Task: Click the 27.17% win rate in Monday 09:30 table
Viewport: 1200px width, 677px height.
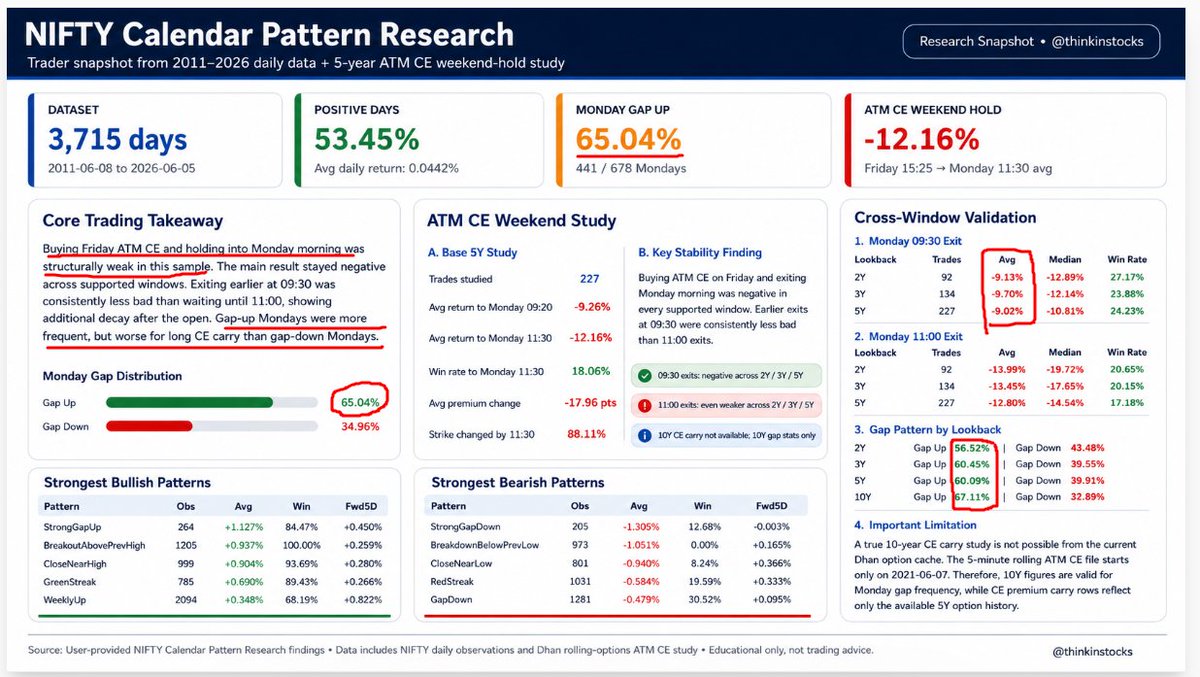Action: tap(1126, 275)
